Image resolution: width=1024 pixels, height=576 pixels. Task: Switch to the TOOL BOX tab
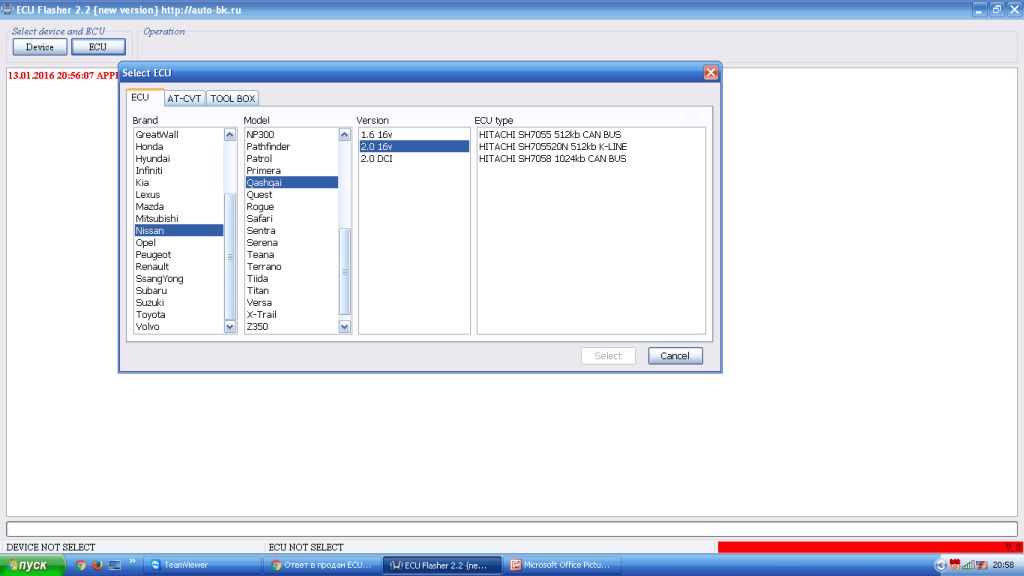[x=232, y=99]
